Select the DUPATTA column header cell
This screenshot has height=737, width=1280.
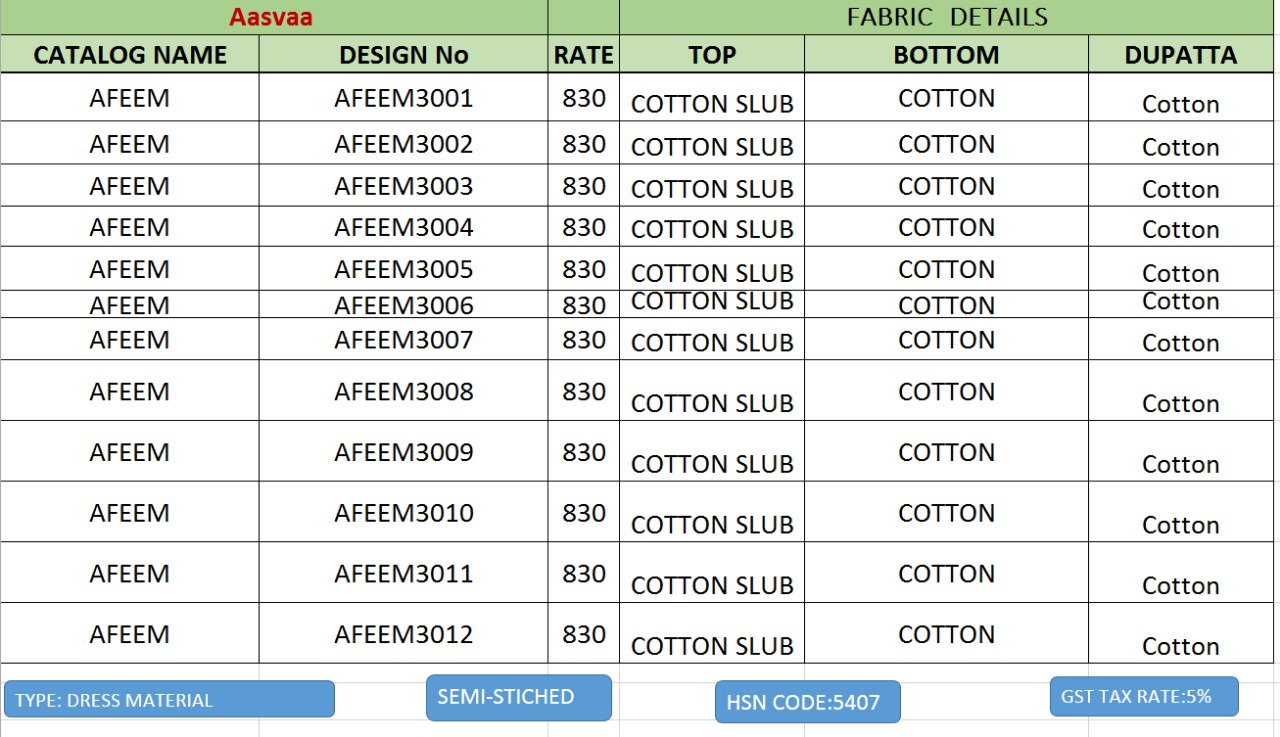click(x=1180, y=55)
